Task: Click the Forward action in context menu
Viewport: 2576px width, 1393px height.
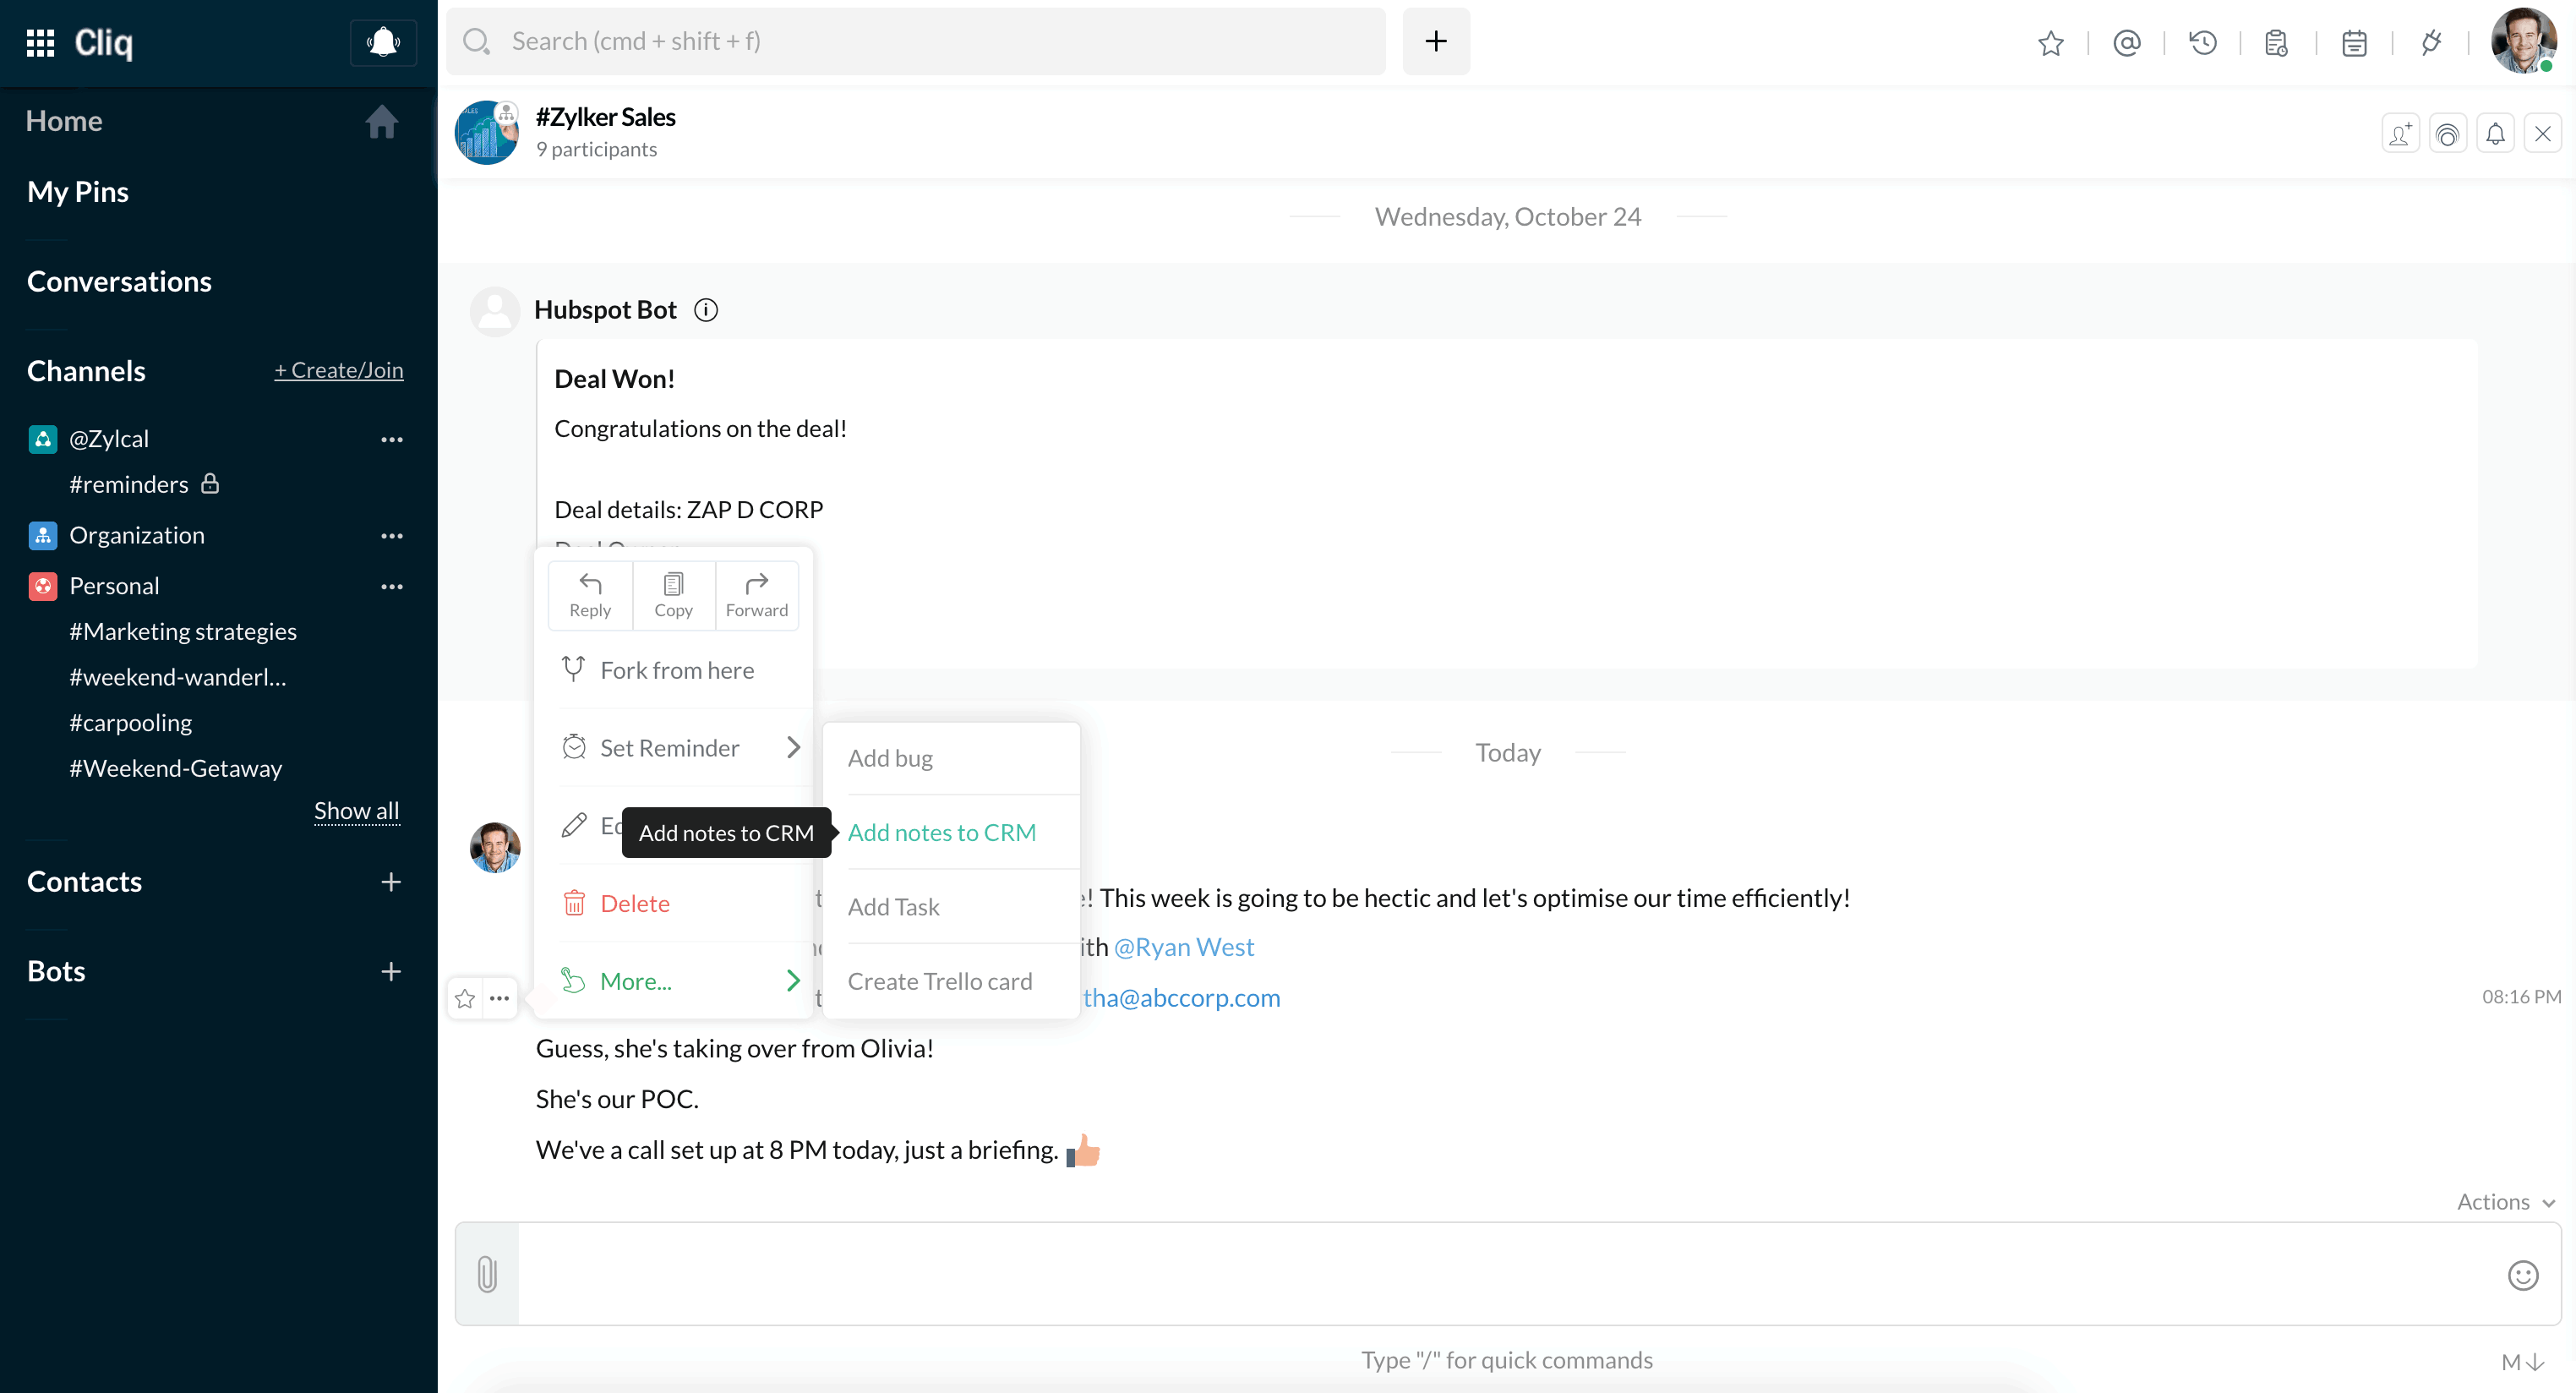Action: coord(757,596)
